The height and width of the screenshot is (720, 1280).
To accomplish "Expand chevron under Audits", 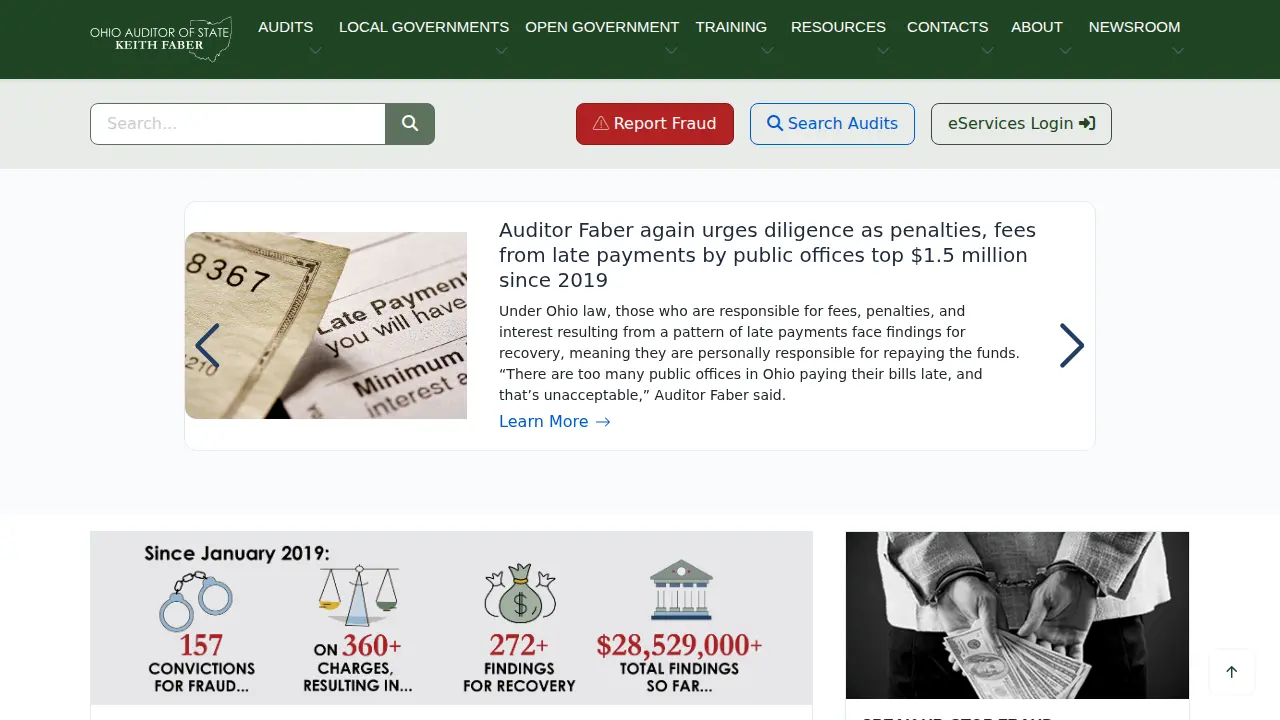I will (315, 51).
